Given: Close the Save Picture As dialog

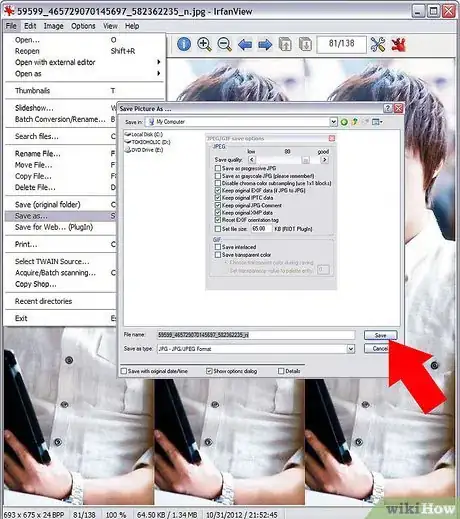Looking at the screenshot, I should (x=398, y=108).
